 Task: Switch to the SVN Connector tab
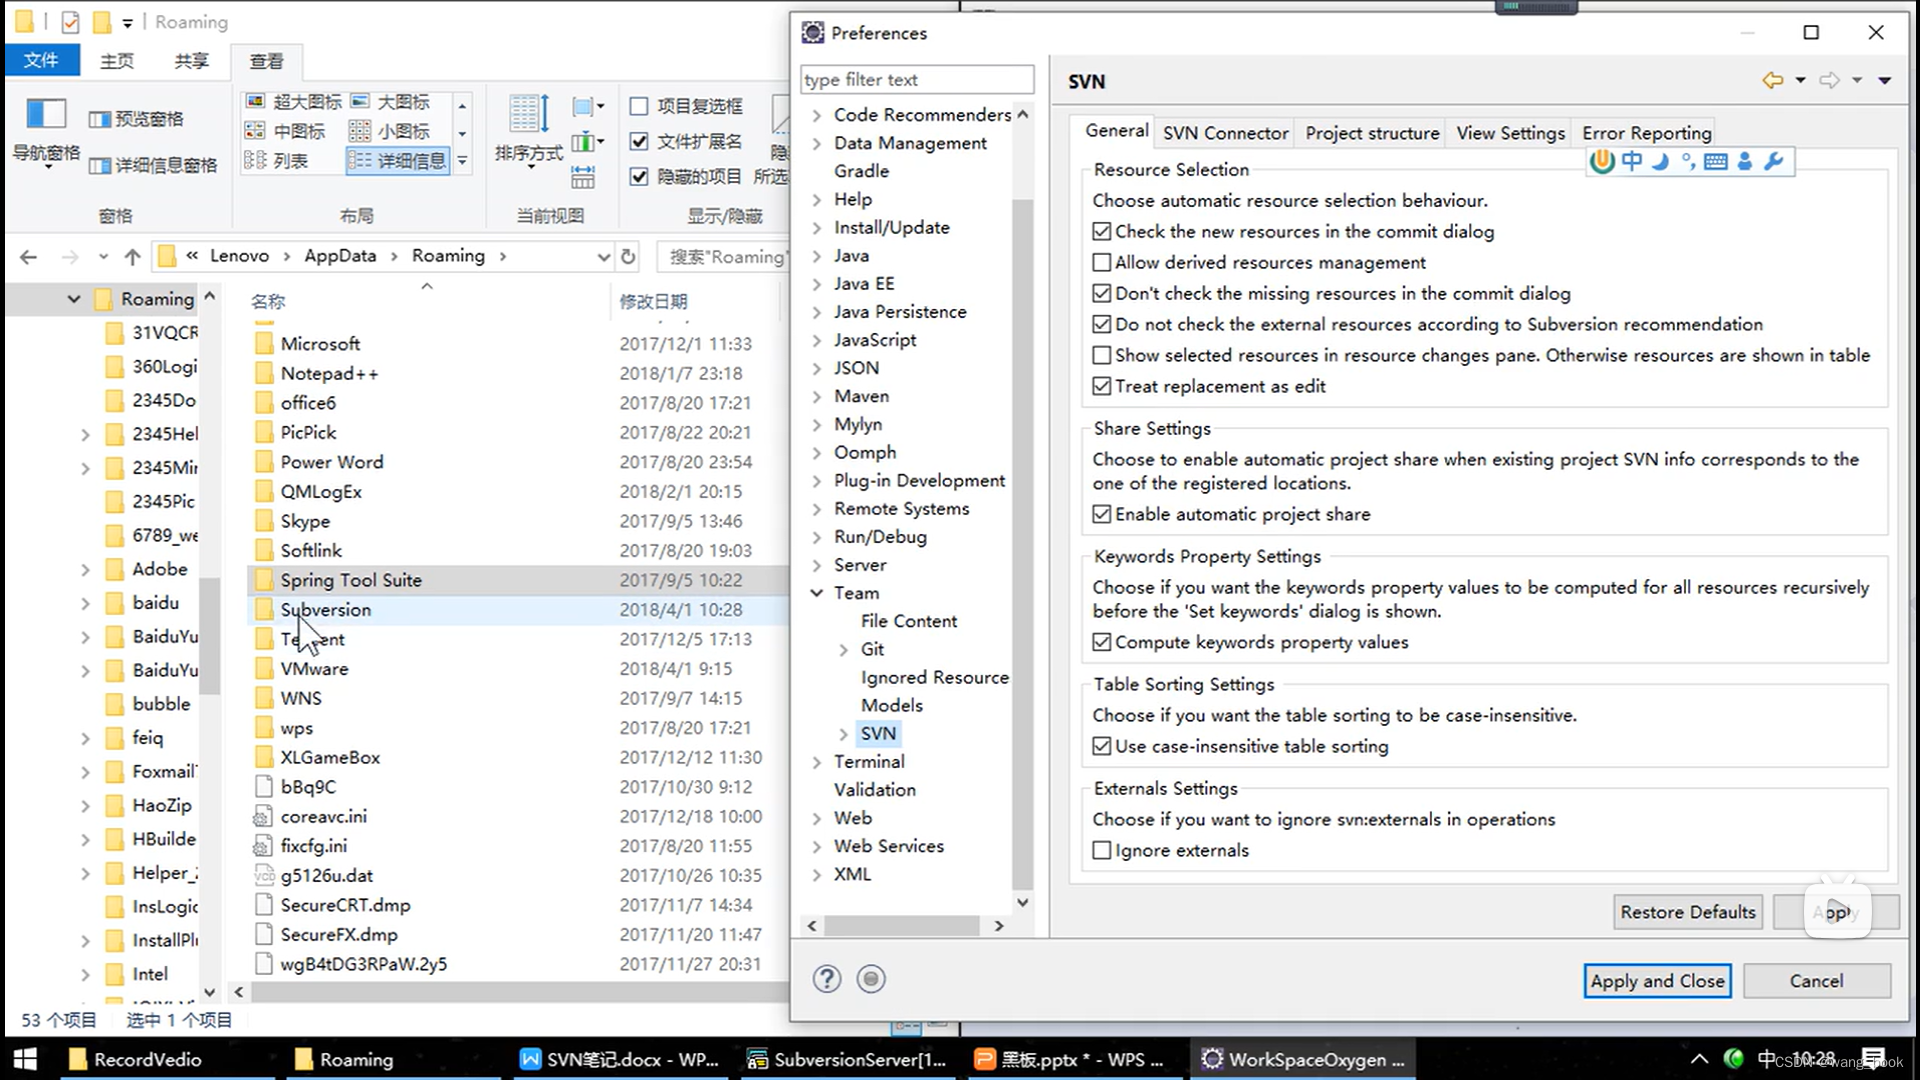point(1225,133)
